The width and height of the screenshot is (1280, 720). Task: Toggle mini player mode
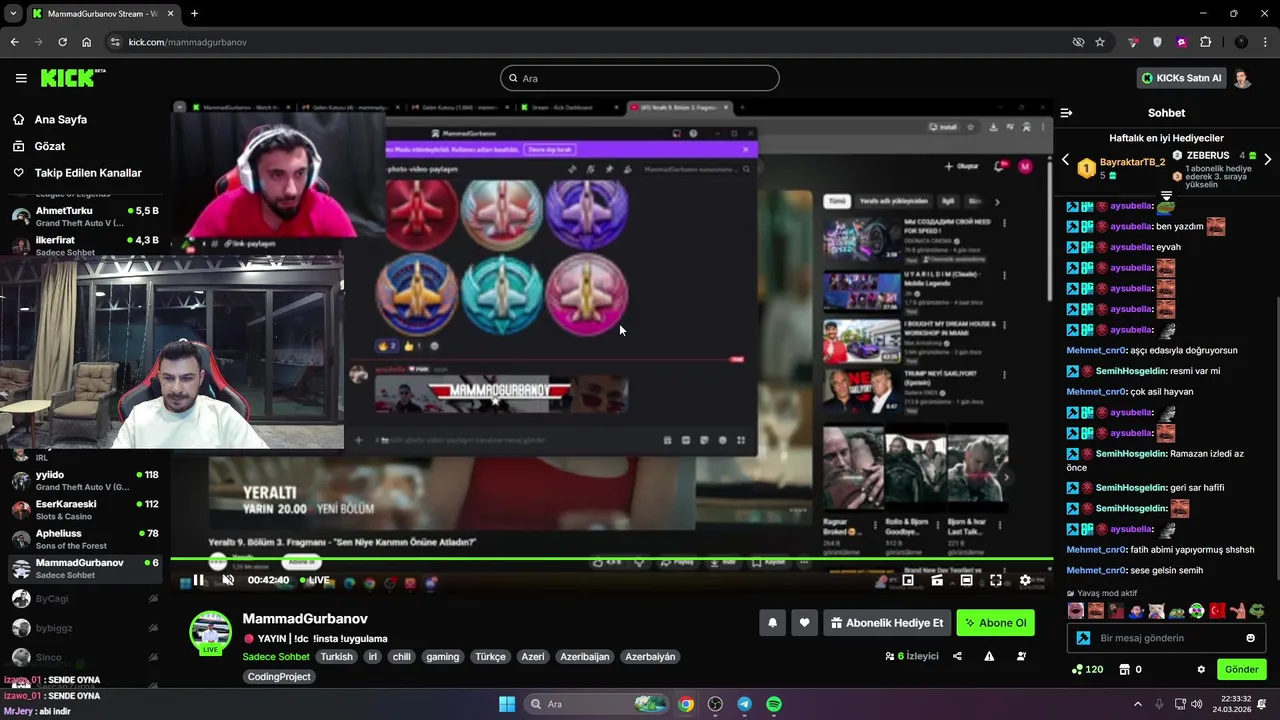[937, 580]
